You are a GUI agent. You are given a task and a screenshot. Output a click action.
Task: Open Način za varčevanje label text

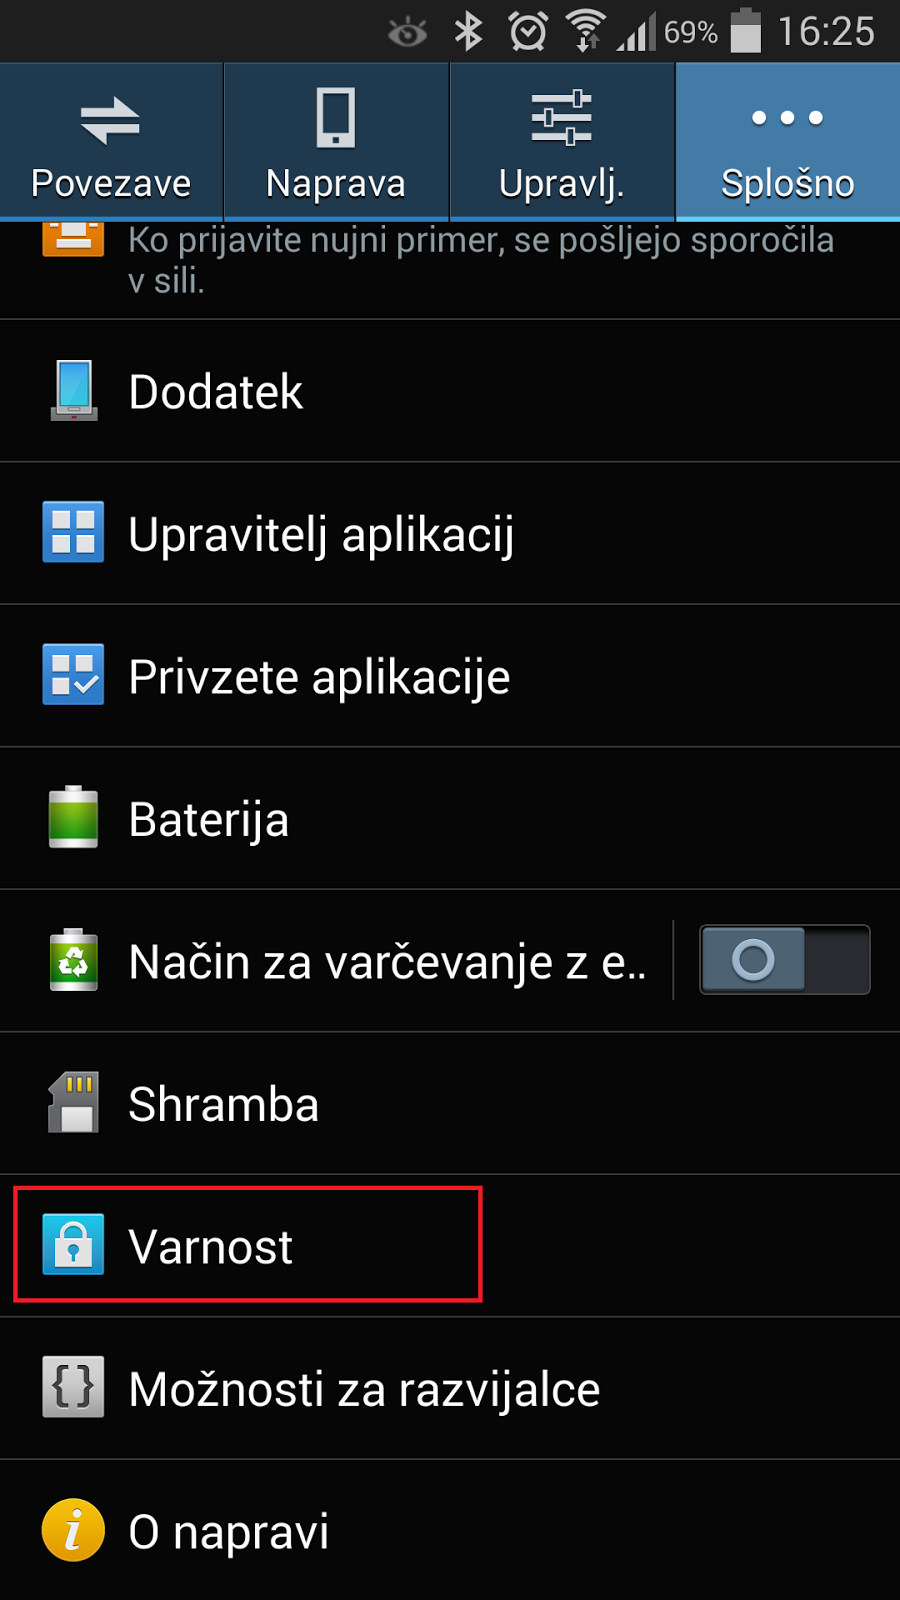(x=387, y=962)
